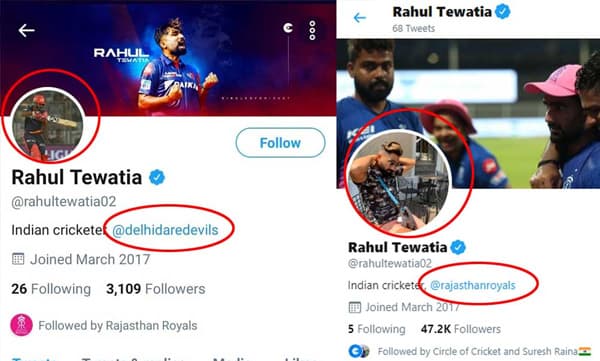The image size is (600, 361).
Task: Open the @delhidaredevils mention link
Action: click(x=165, y=230)
